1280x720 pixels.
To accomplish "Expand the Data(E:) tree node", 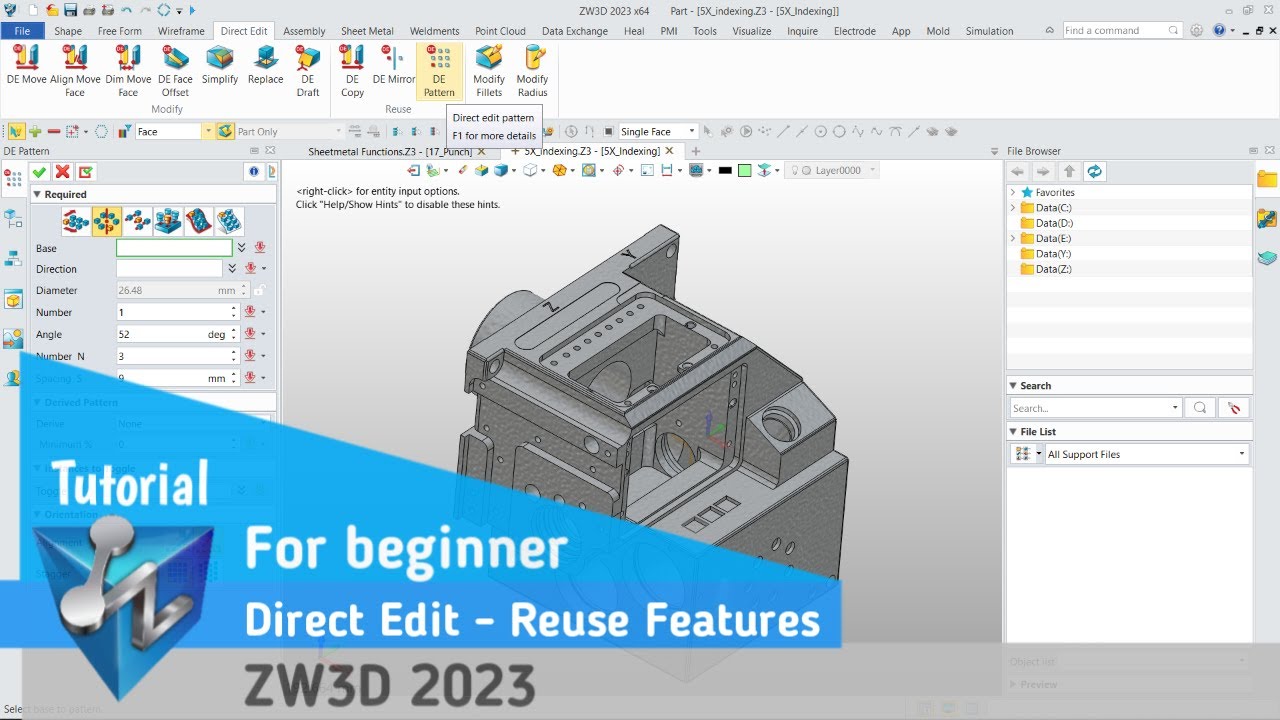I will (x=1013, y=238).
